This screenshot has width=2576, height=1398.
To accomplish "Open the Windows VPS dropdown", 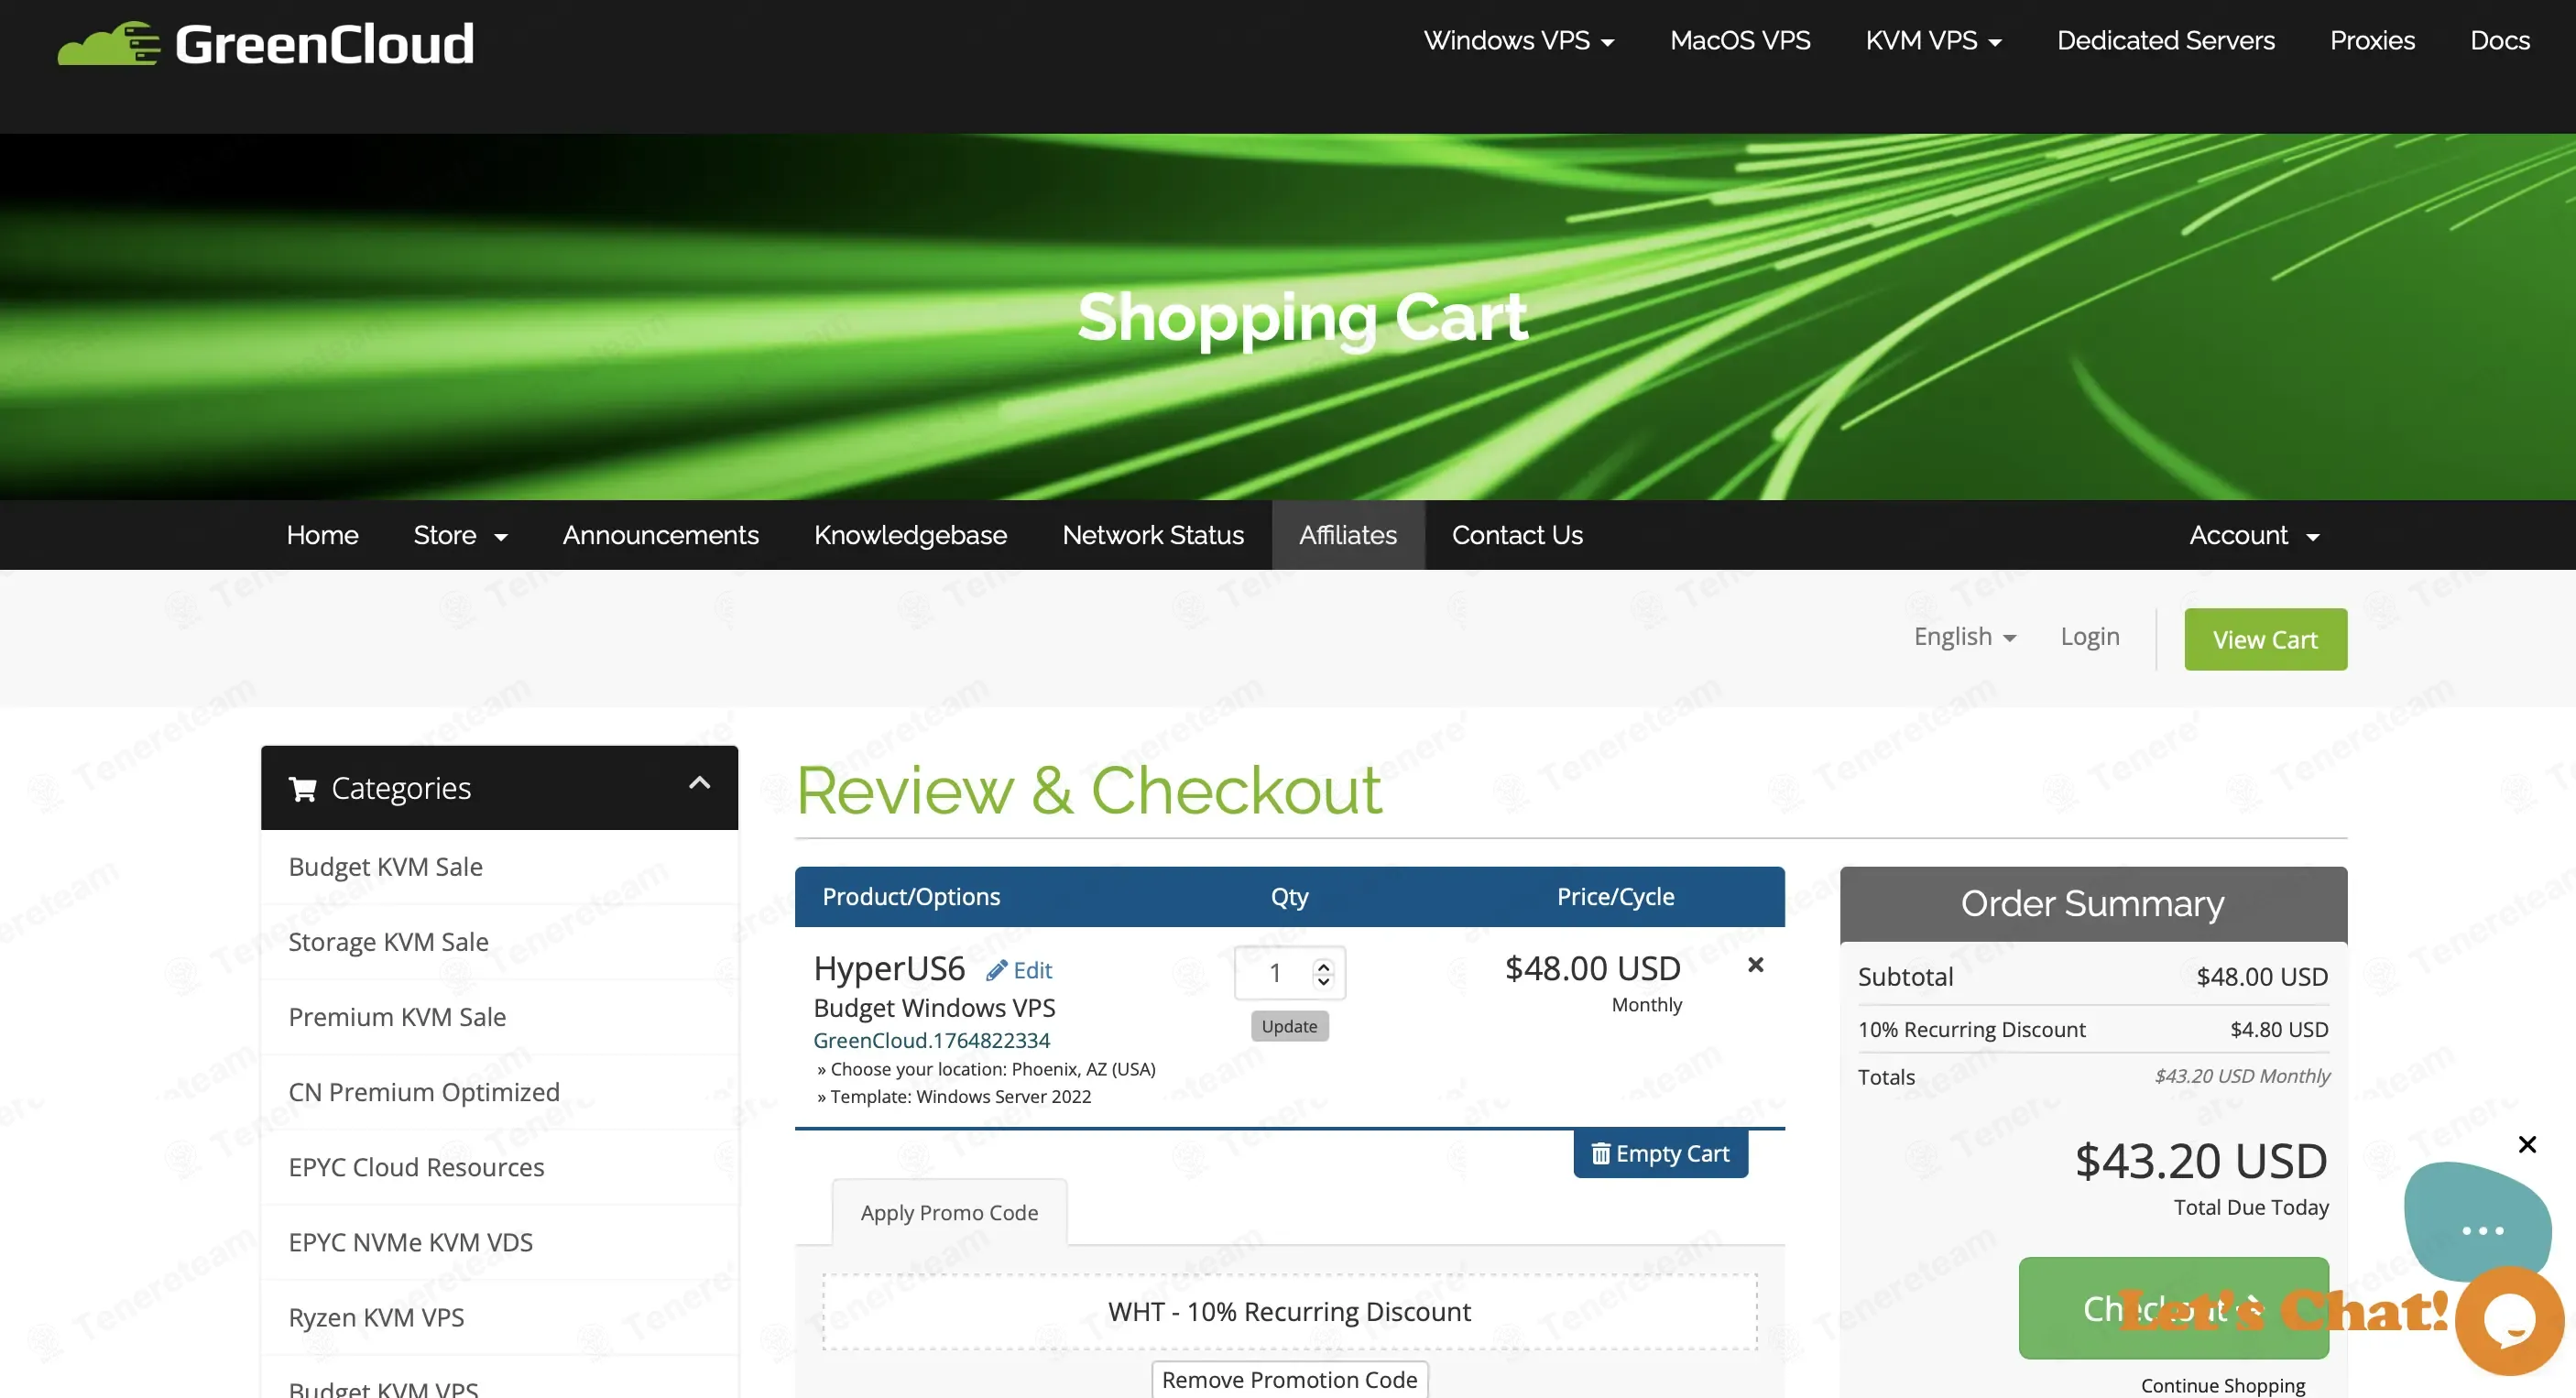I will [x=1518, y=40].
